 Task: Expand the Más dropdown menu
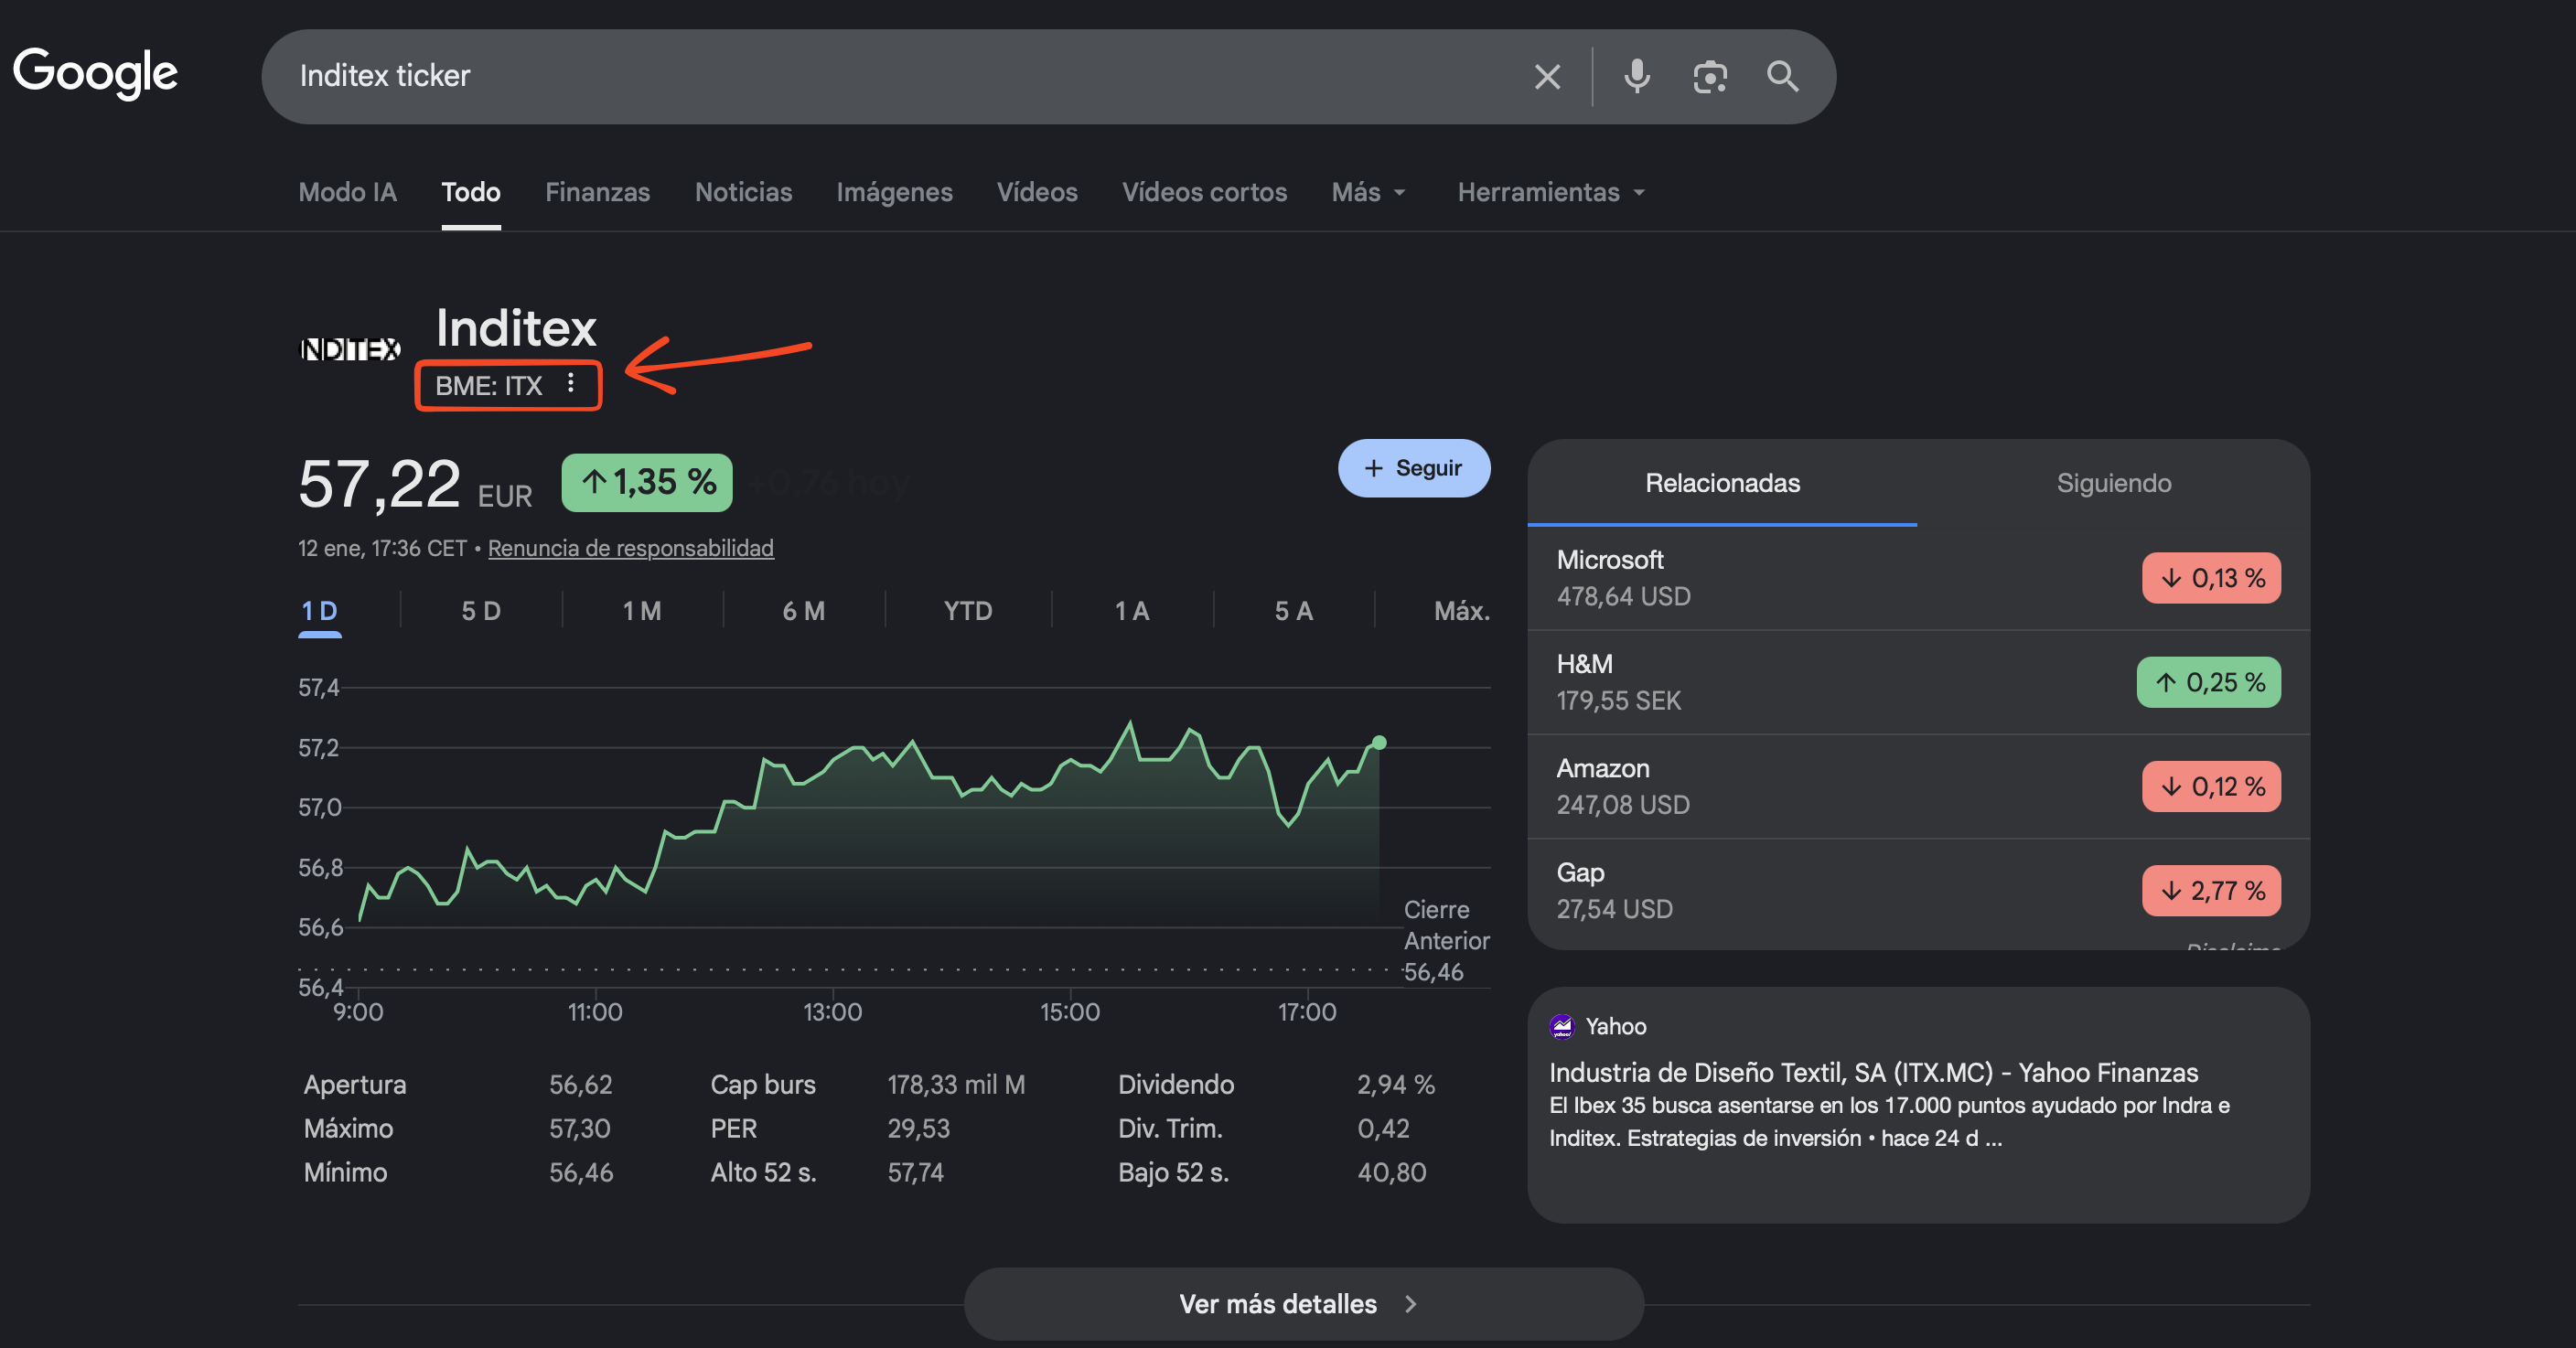pos(1368,192)
